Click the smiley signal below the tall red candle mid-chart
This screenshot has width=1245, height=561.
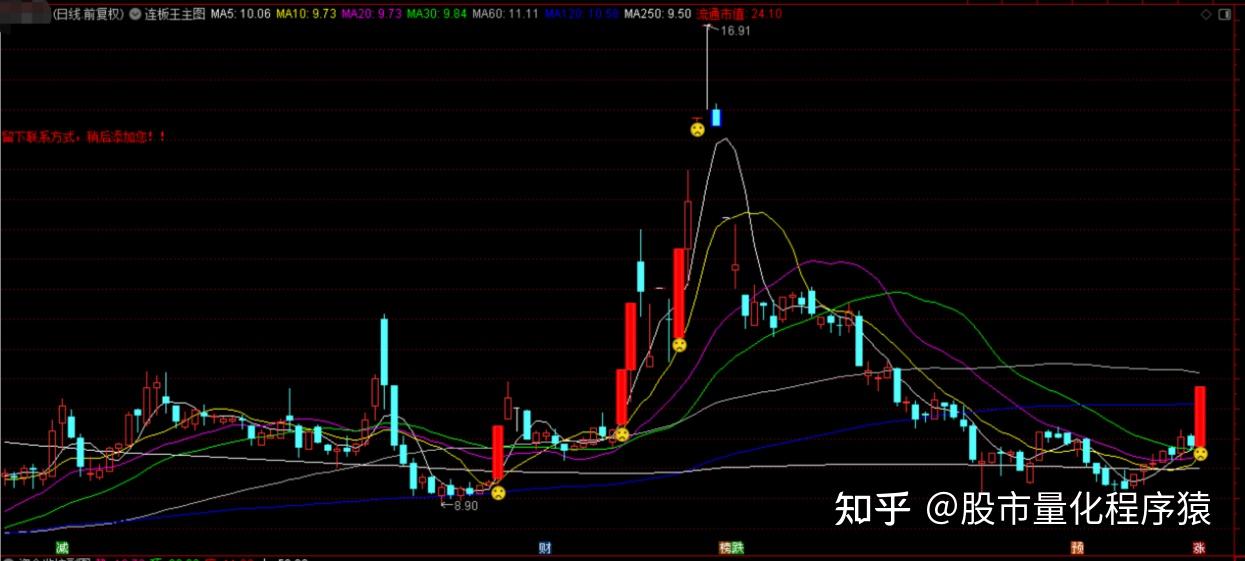coord(679,344)
